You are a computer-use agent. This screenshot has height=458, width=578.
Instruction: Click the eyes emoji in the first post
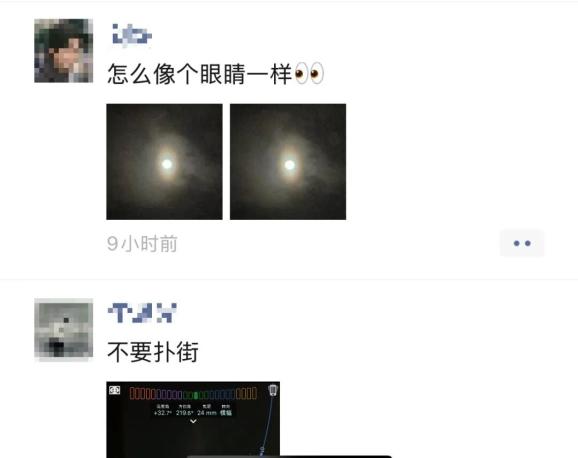pos(309,73)
